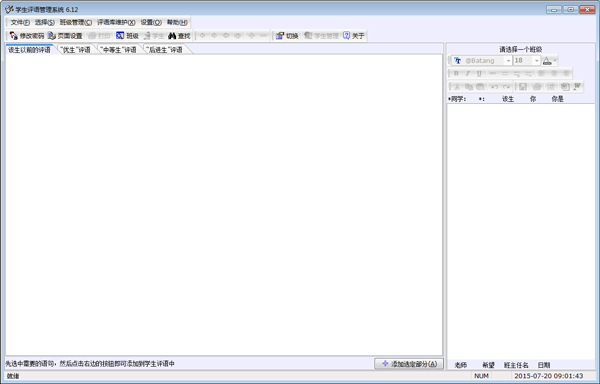
Task: Click the greyed 学生 toolbar icon
Action: click(x=147, y=36)
